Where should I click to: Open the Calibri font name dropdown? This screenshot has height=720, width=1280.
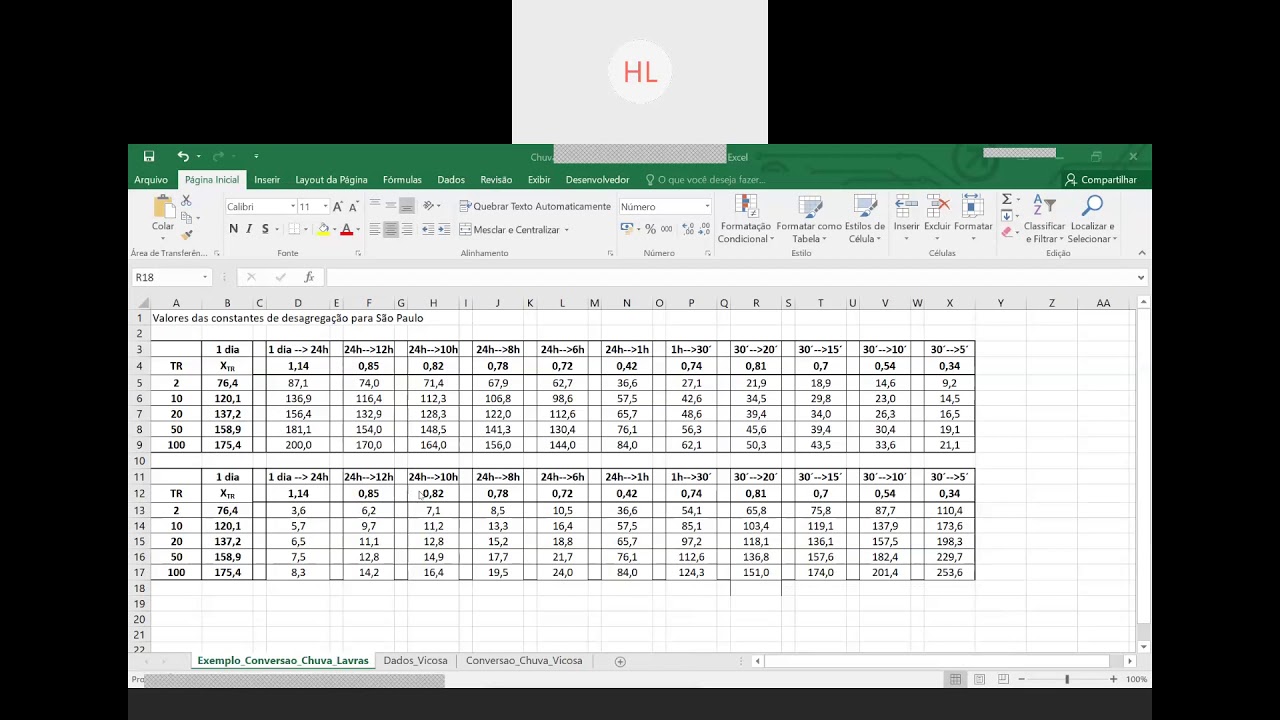[x=293, y=207]
